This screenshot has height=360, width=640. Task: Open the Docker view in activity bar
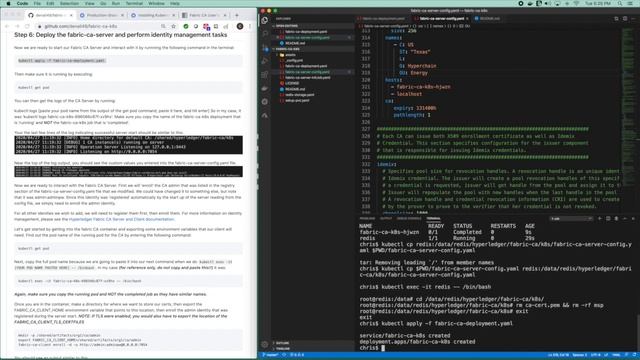tap(264, 88)
